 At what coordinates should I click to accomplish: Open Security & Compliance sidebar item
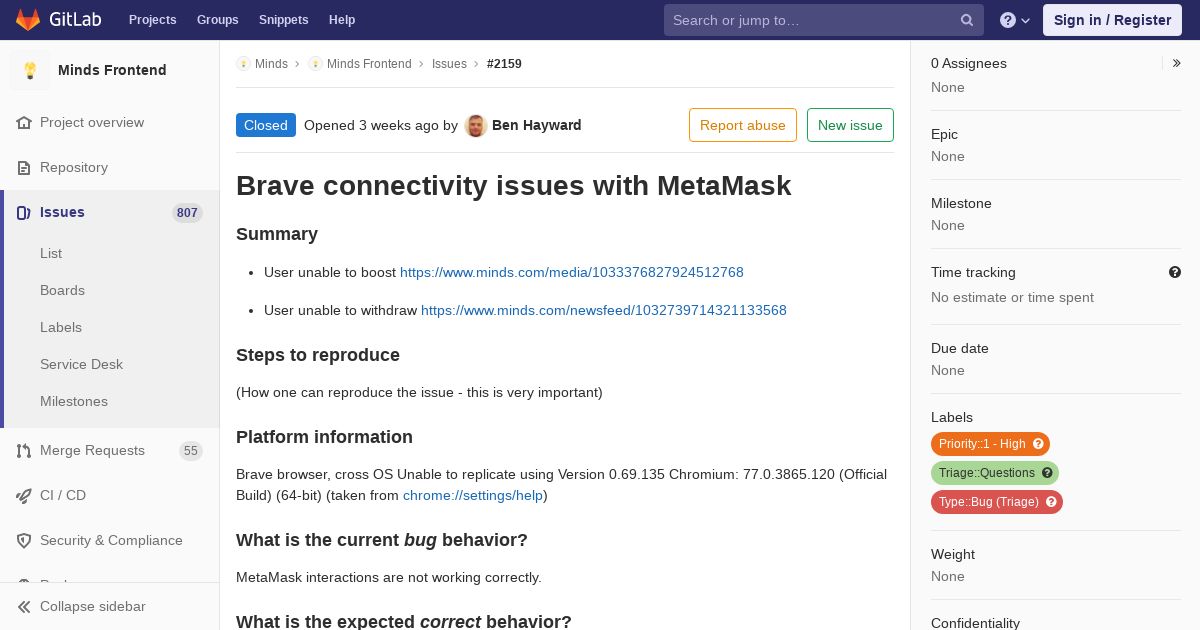[x=110, y=541]
